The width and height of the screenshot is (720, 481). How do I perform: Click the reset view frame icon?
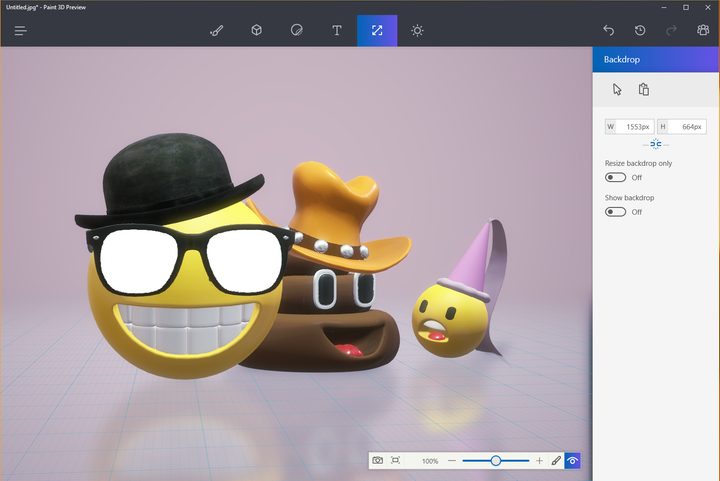[x=395, y=460]
